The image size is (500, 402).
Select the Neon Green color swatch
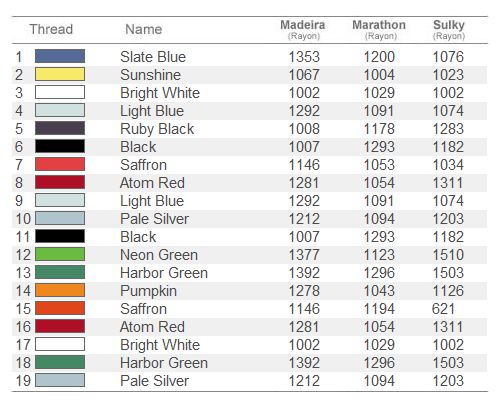tap(60, 254)
